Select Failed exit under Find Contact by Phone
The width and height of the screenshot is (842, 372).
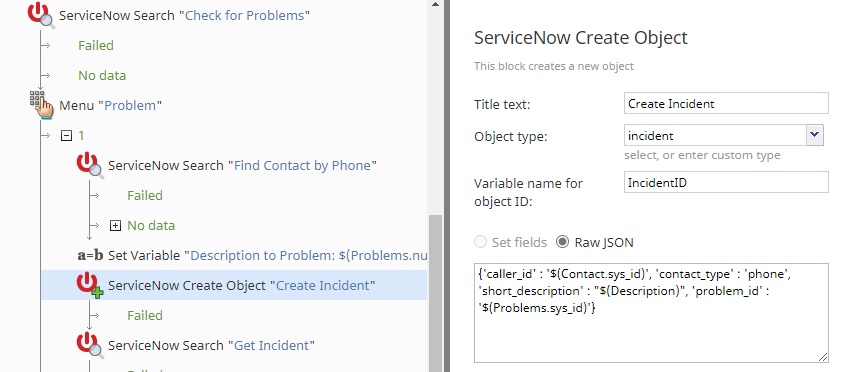pyautogui.click(x=145, y=195)
